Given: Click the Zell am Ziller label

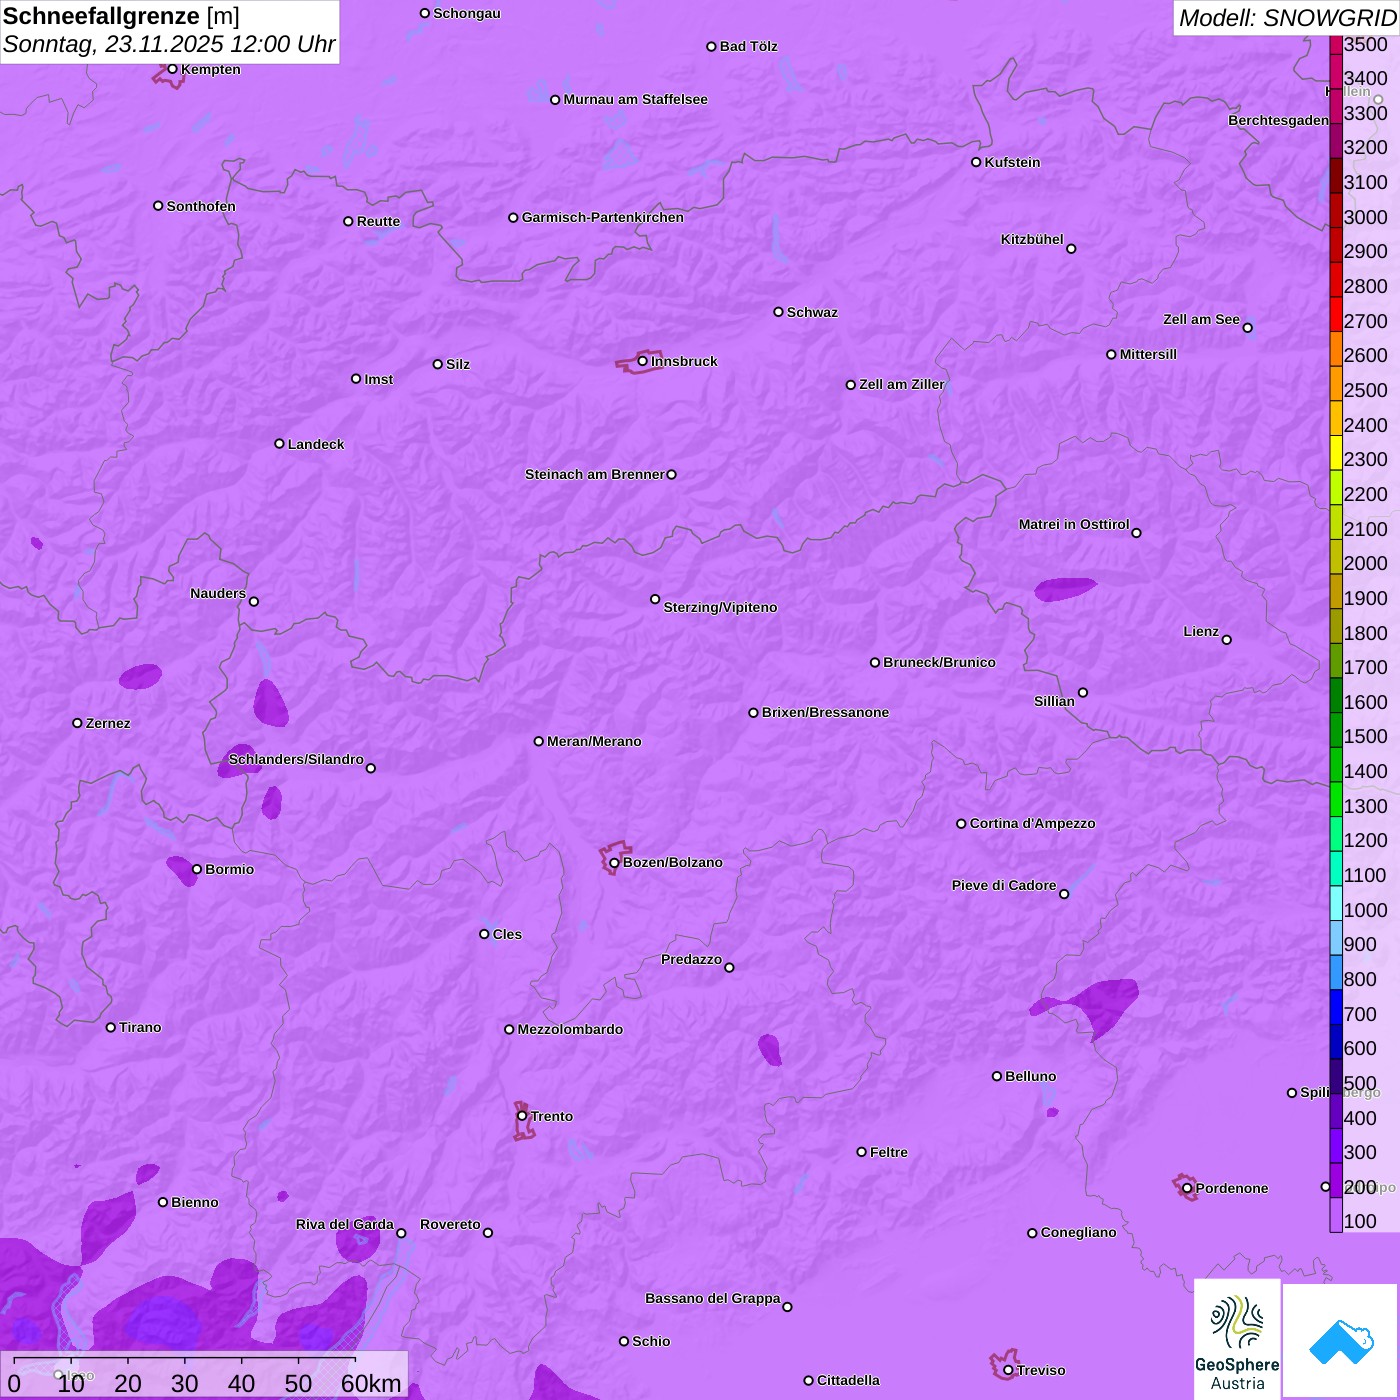Looking at the screenshot, I should coord(902,384).
